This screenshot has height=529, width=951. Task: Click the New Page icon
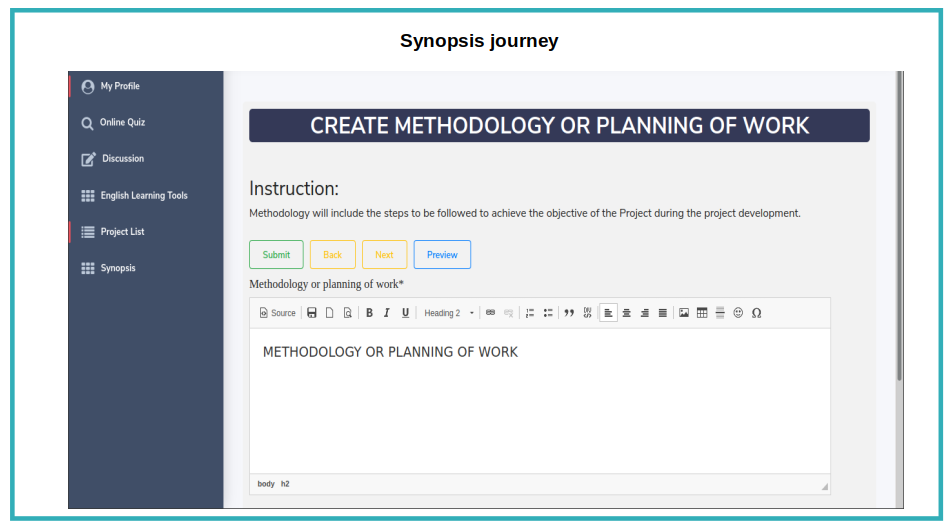[329, 313]
